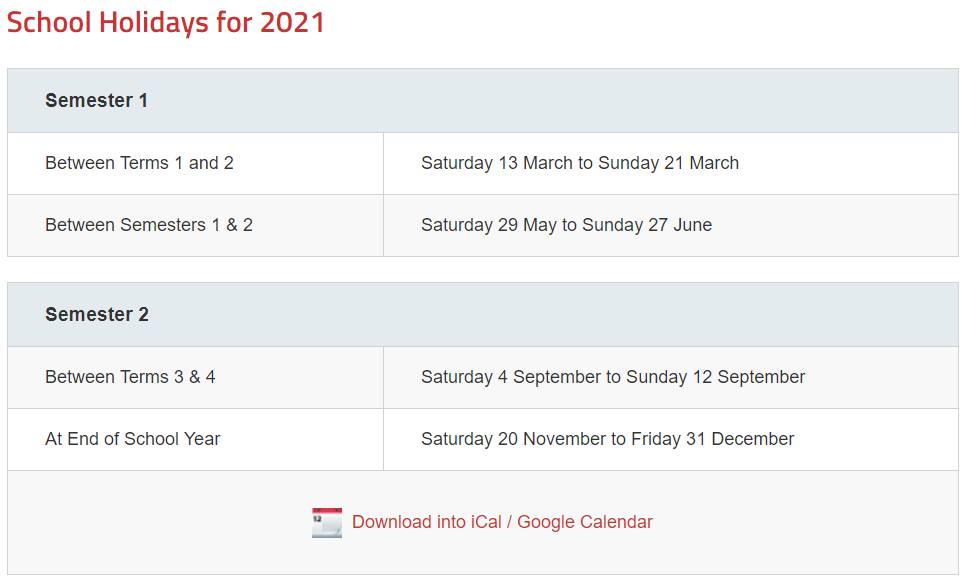Image resolution: width=963 pixels, height=583 pixels.
Task: Select the 'Between Terms 1 and 2' label
Action: point(139,163)
